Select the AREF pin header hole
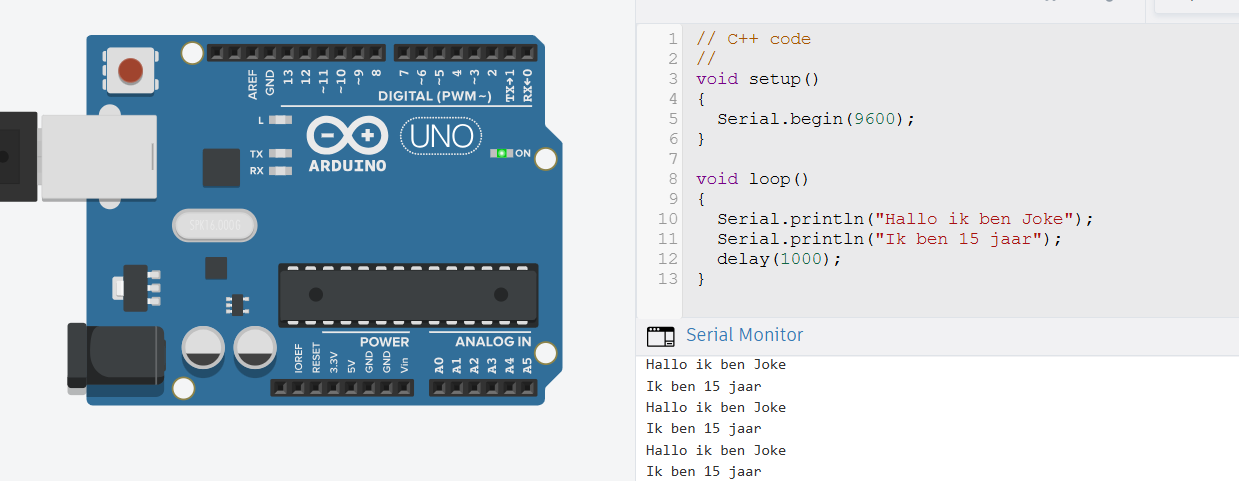The width and height of the screenshot is (1239, 481). pyautogui.click(x=251, y=51)
